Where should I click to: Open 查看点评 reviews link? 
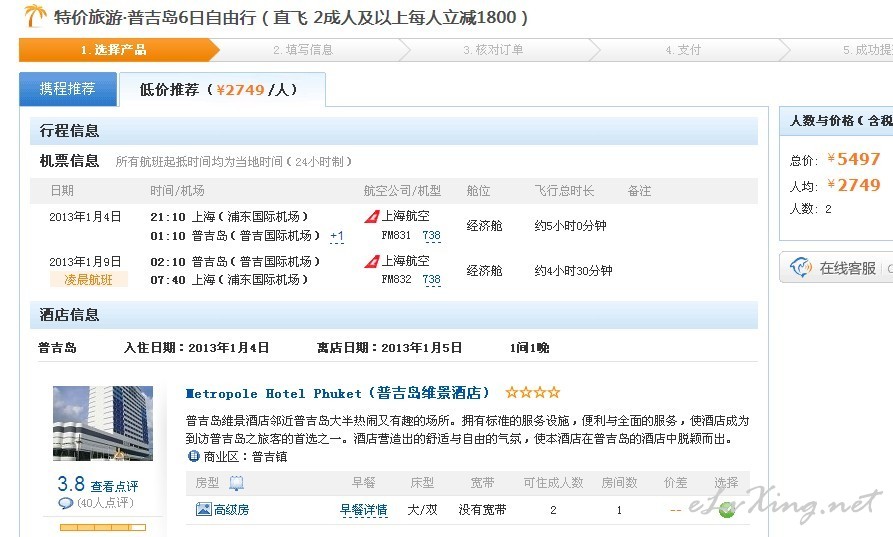[x=114, y=486]
